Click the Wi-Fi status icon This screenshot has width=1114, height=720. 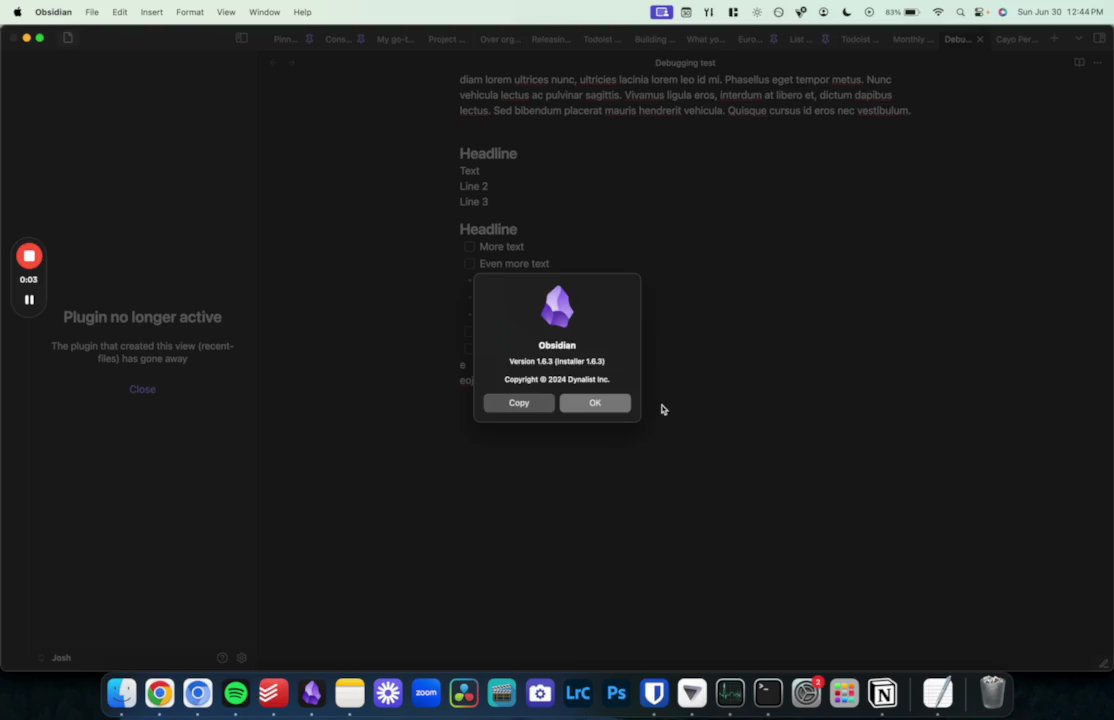(938, 12)
